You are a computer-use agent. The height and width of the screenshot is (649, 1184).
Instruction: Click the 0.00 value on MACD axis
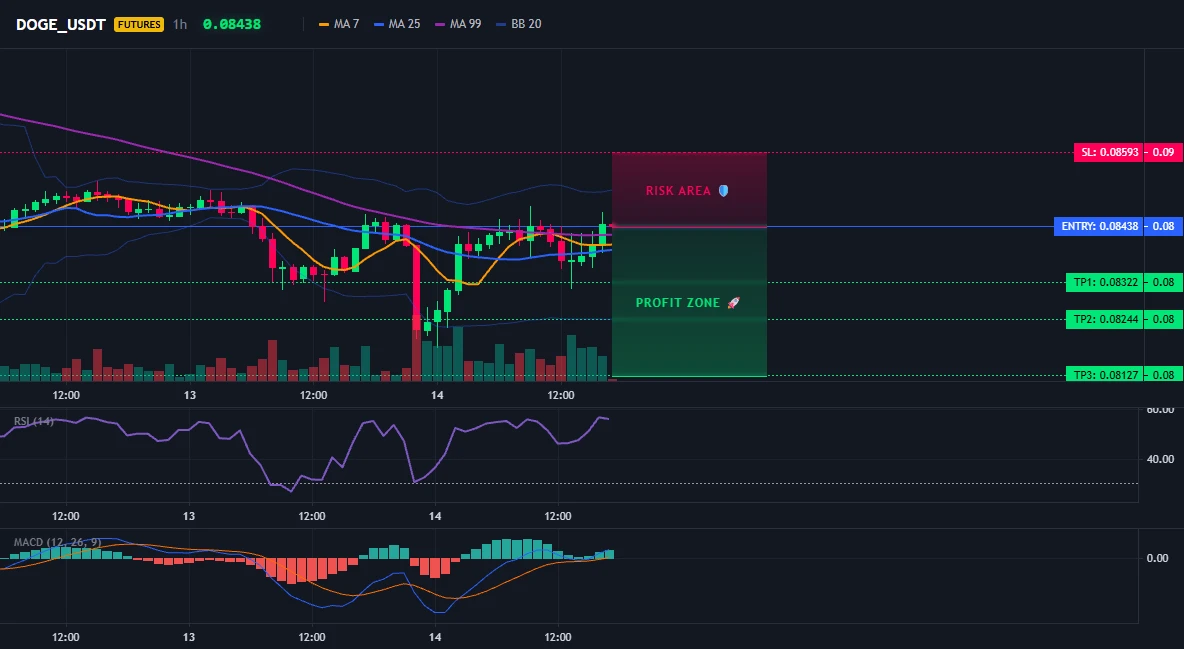pyautogui.click(x=1158, y=558)
